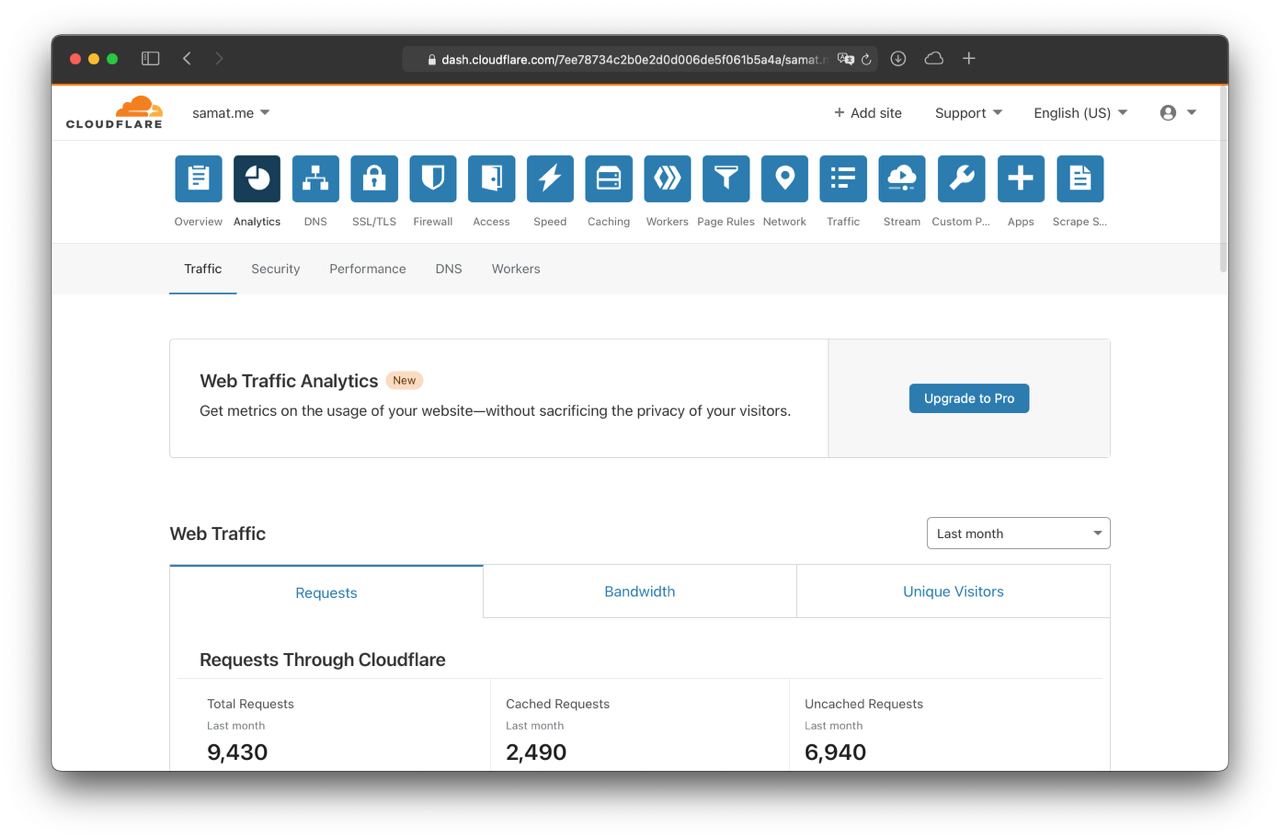Expand the samat.me site selector

pyautogui.click(x=231, y=113)
